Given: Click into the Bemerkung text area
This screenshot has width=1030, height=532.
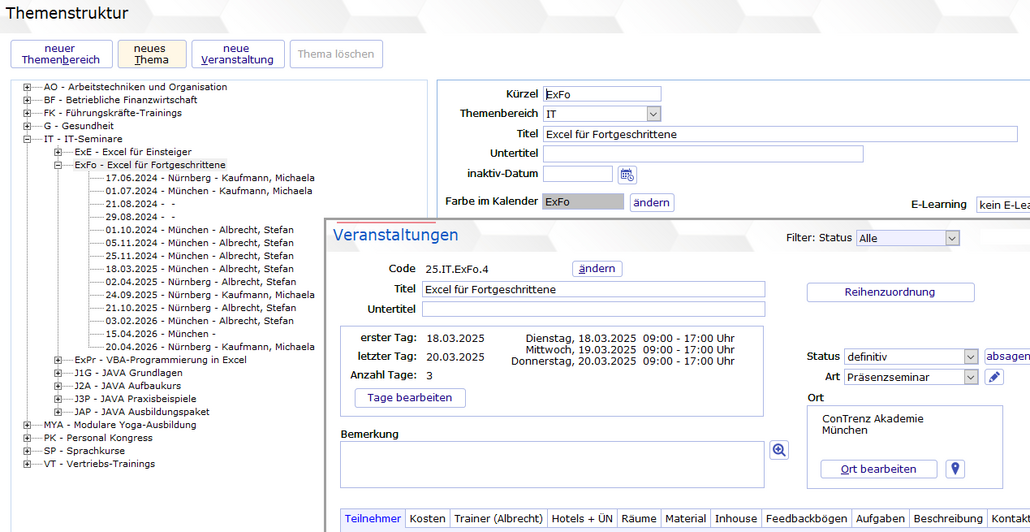Looking at the screenshot, I should [552, 465].
